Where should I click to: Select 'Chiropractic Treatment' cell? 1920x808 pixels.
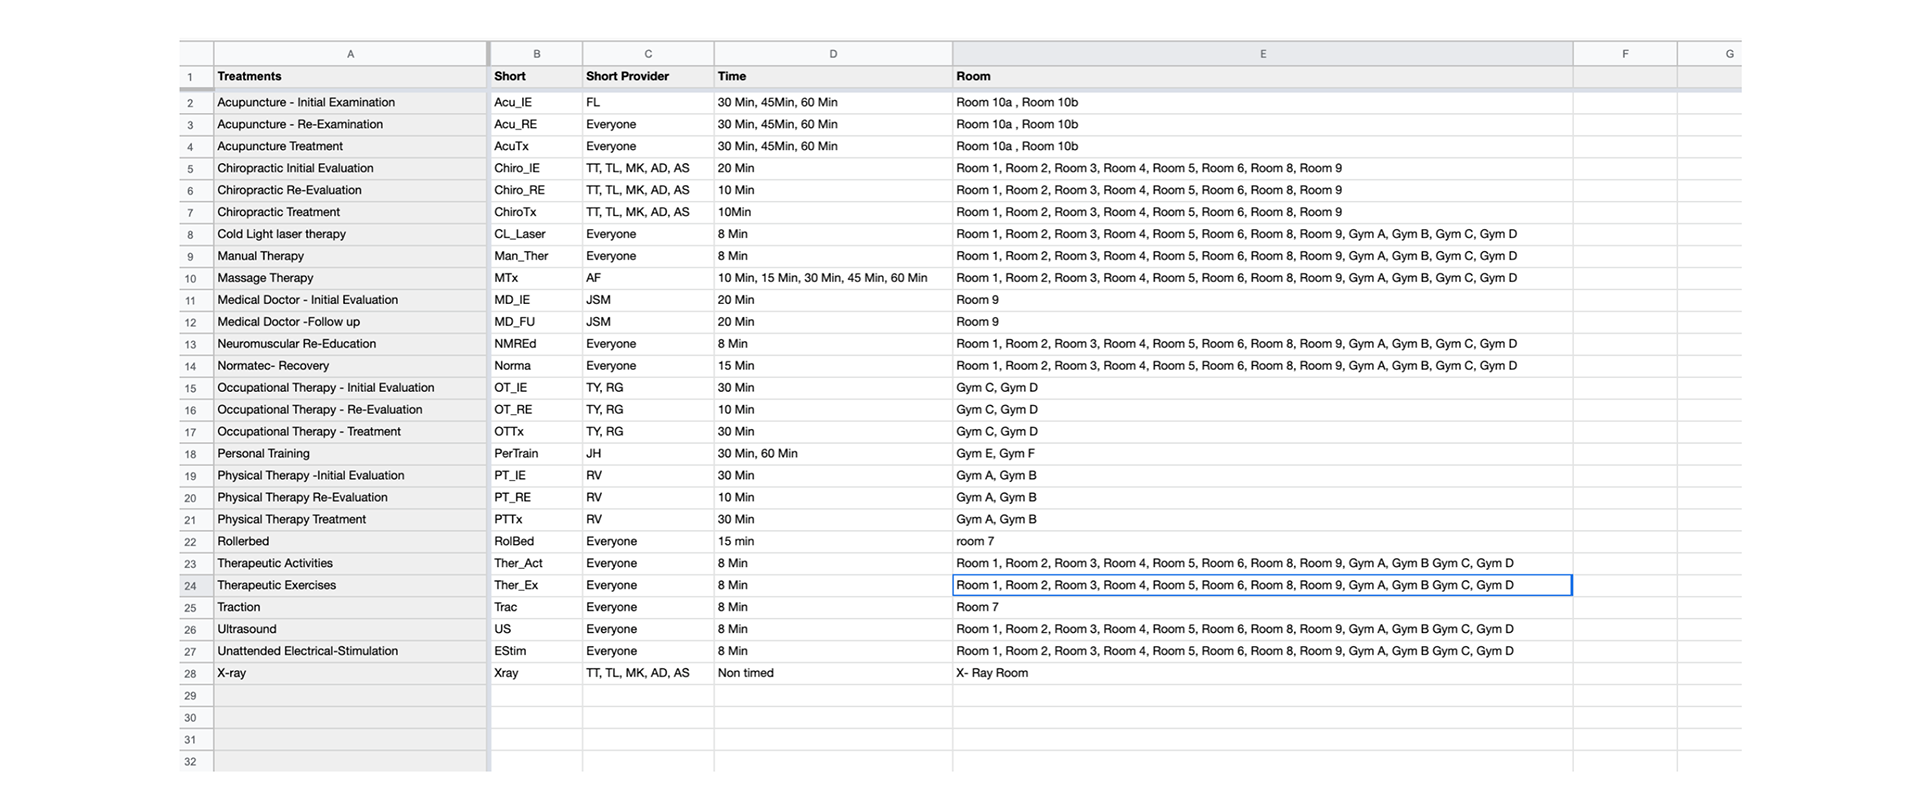pyautogui.click(x=350, y=212)
